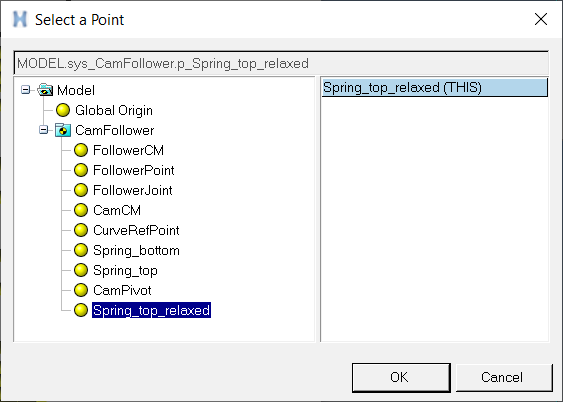Image resolution: width=563 pixels, height=402 pixels.
Task: Confirm selection with the OK button
Action: click(401, 377)
